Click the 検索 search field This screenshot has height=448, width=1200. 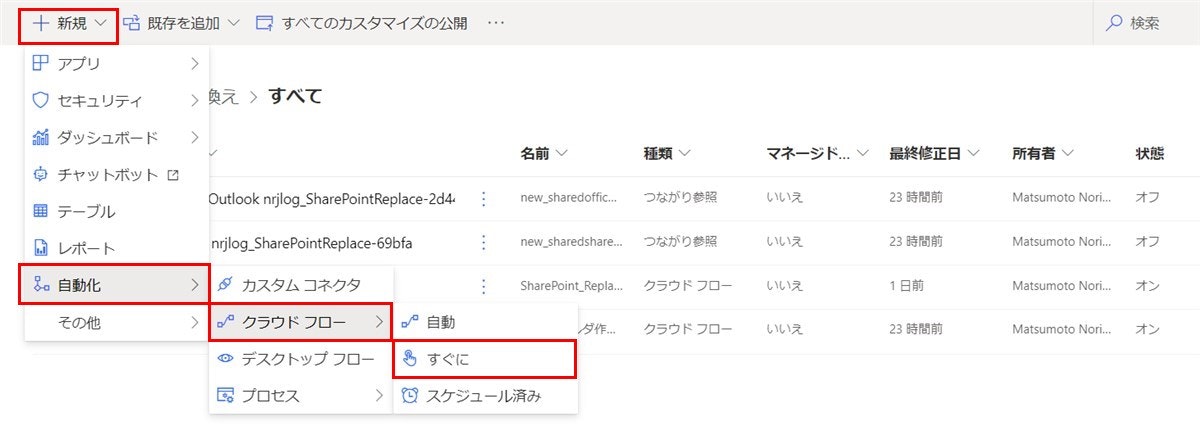[x=1146, y=22]
